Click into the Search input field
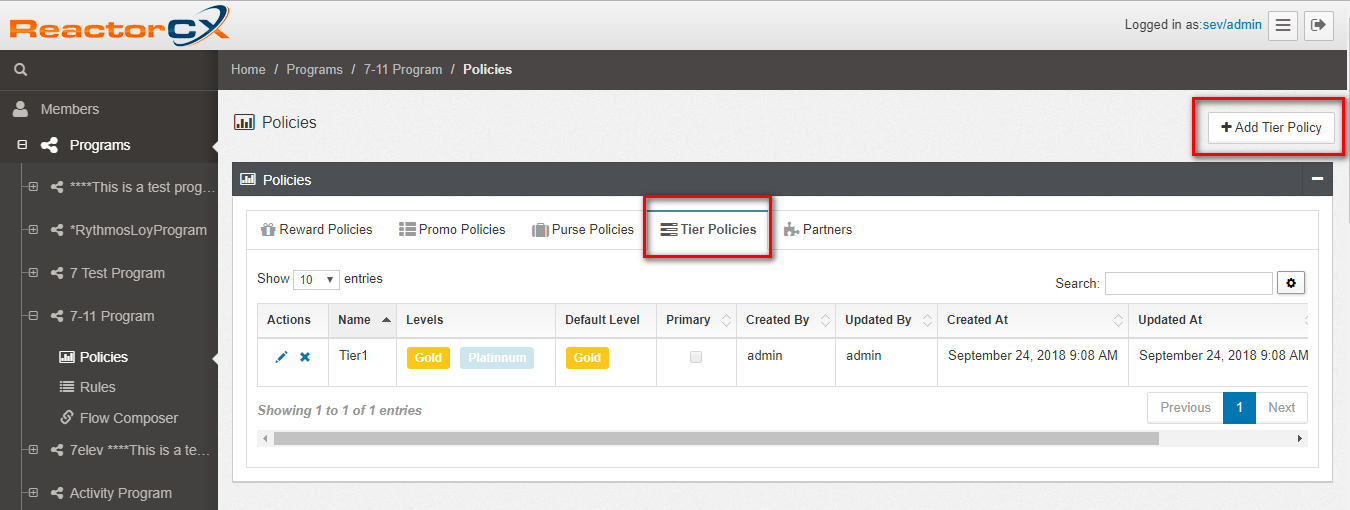Viewport: 1350px width, 510px height. 1188,284
